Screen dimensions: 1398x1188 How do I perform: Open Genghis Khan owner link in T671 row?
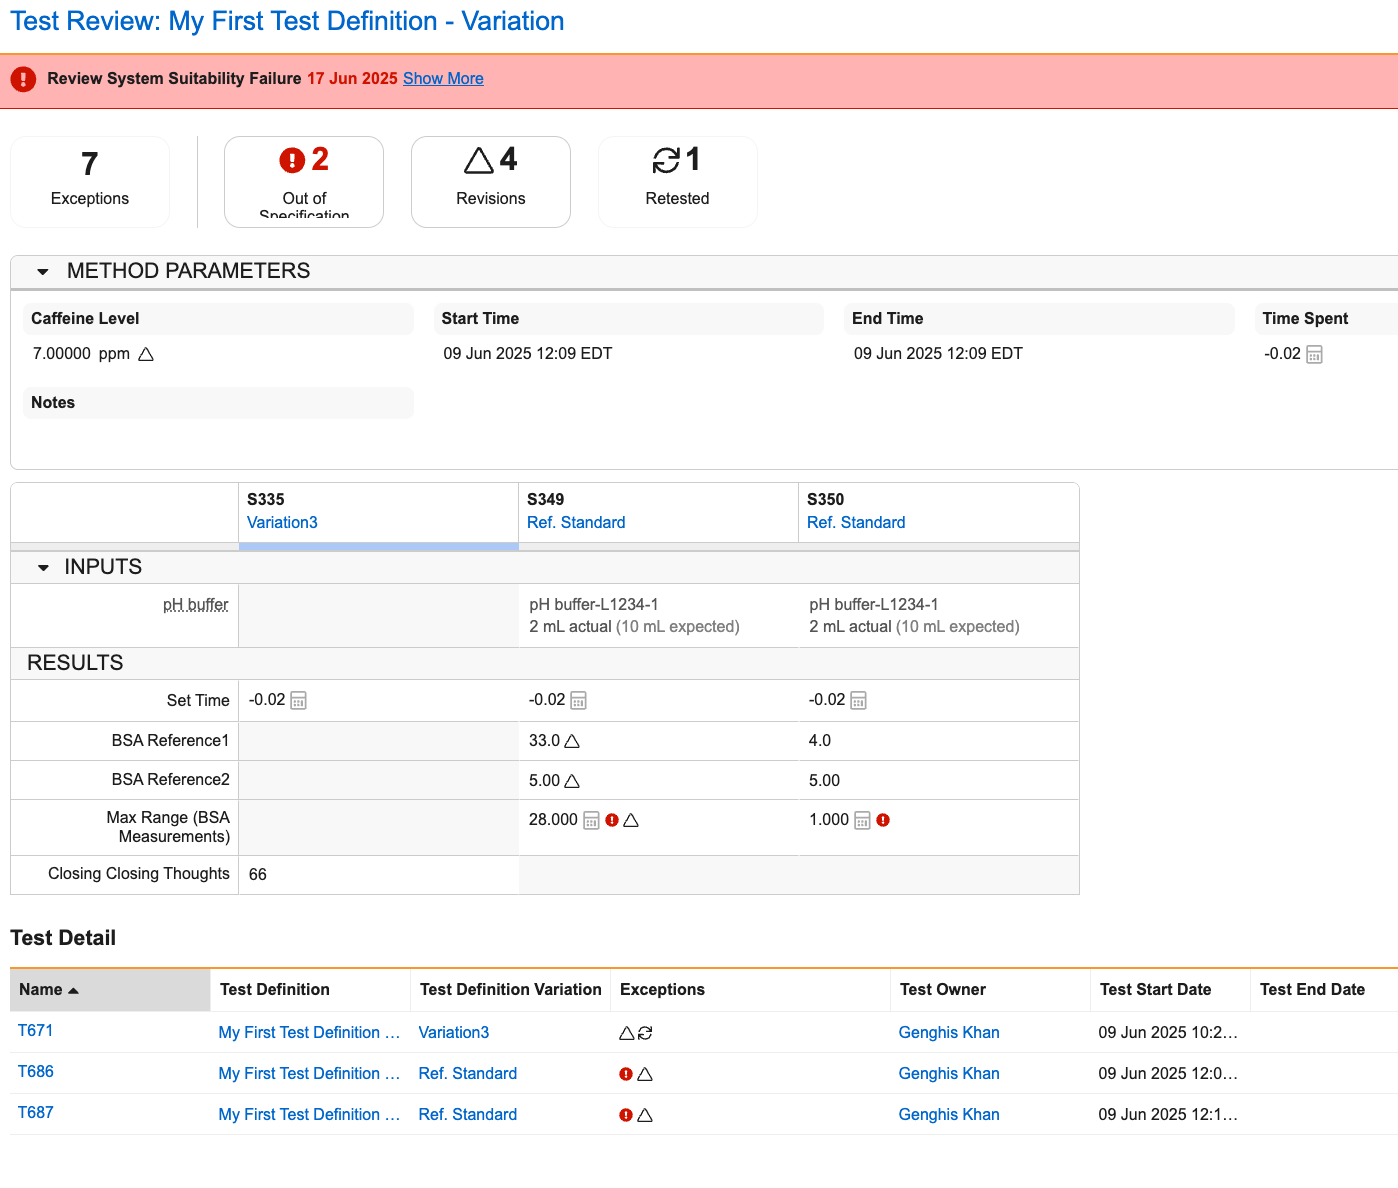(949, 1033)
